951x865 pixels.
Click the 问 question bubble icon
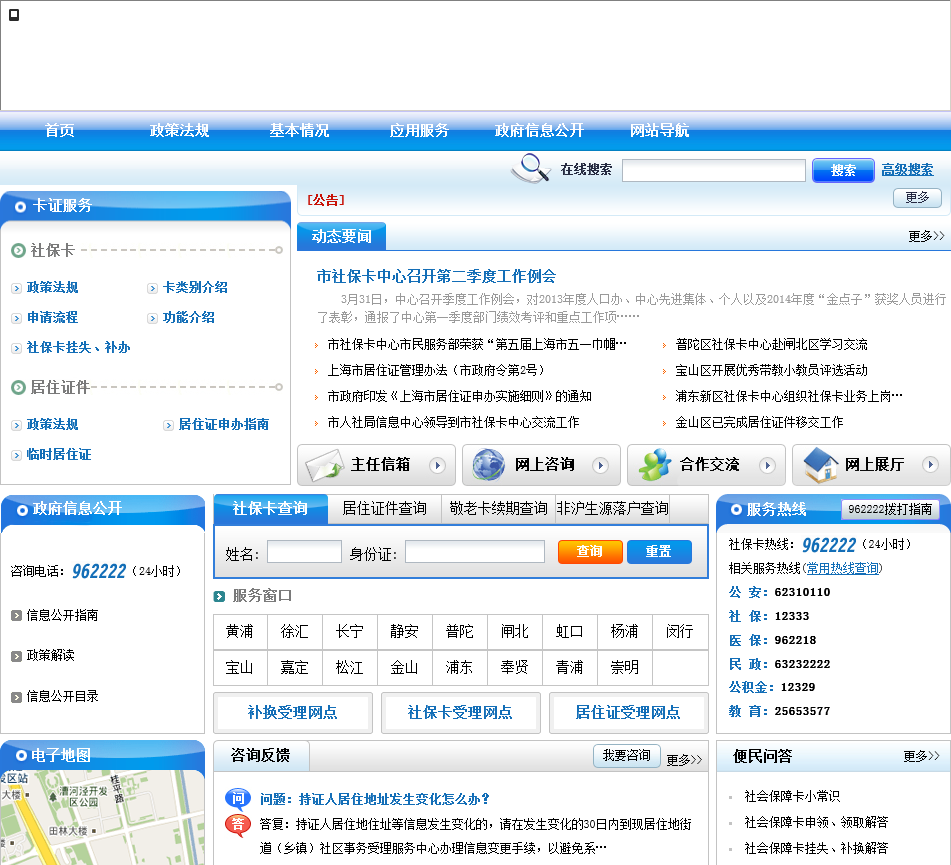[x=237, y=798]
